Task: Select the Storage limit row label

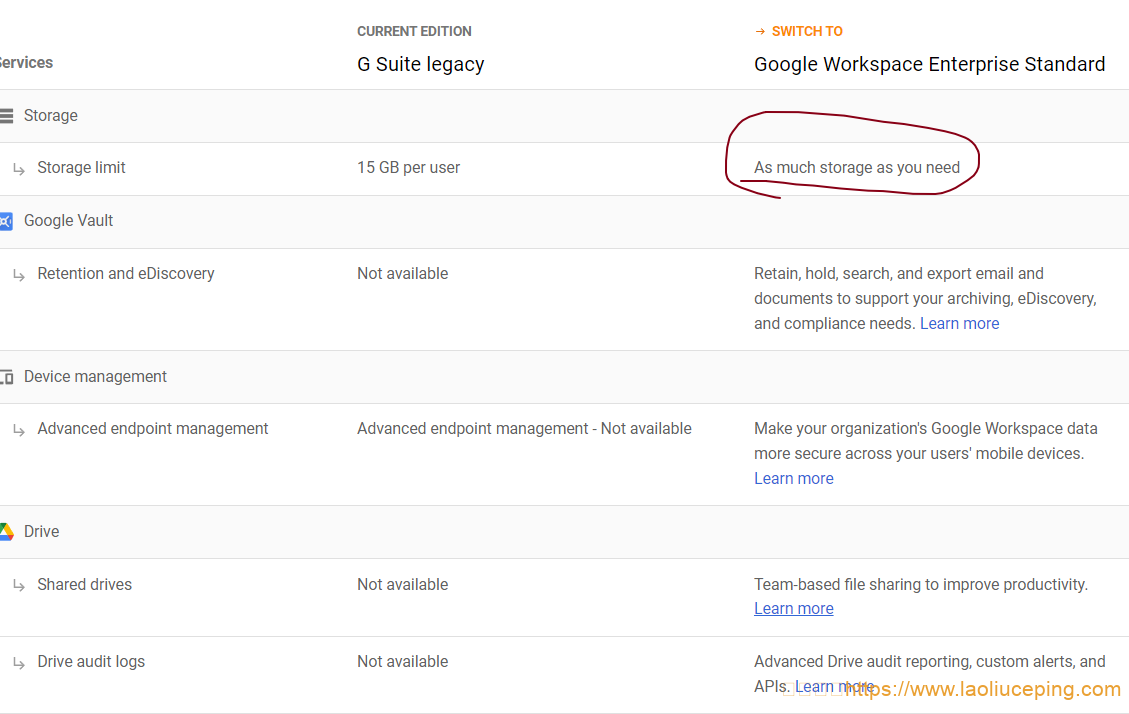Action: point(81,168)
